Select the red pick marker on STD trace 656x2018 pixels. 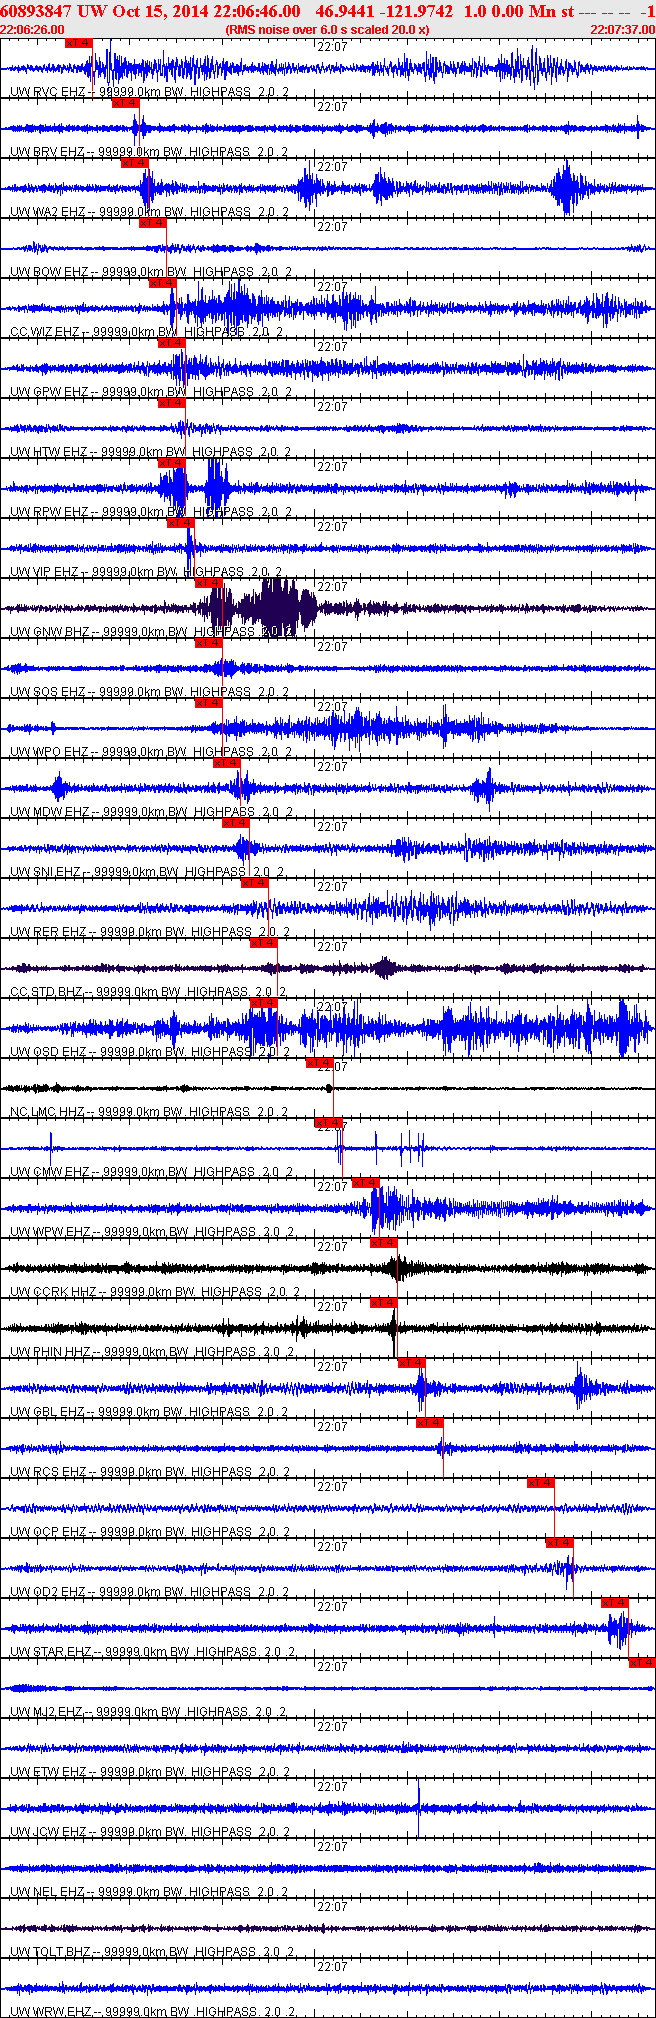tap(264, 943)
